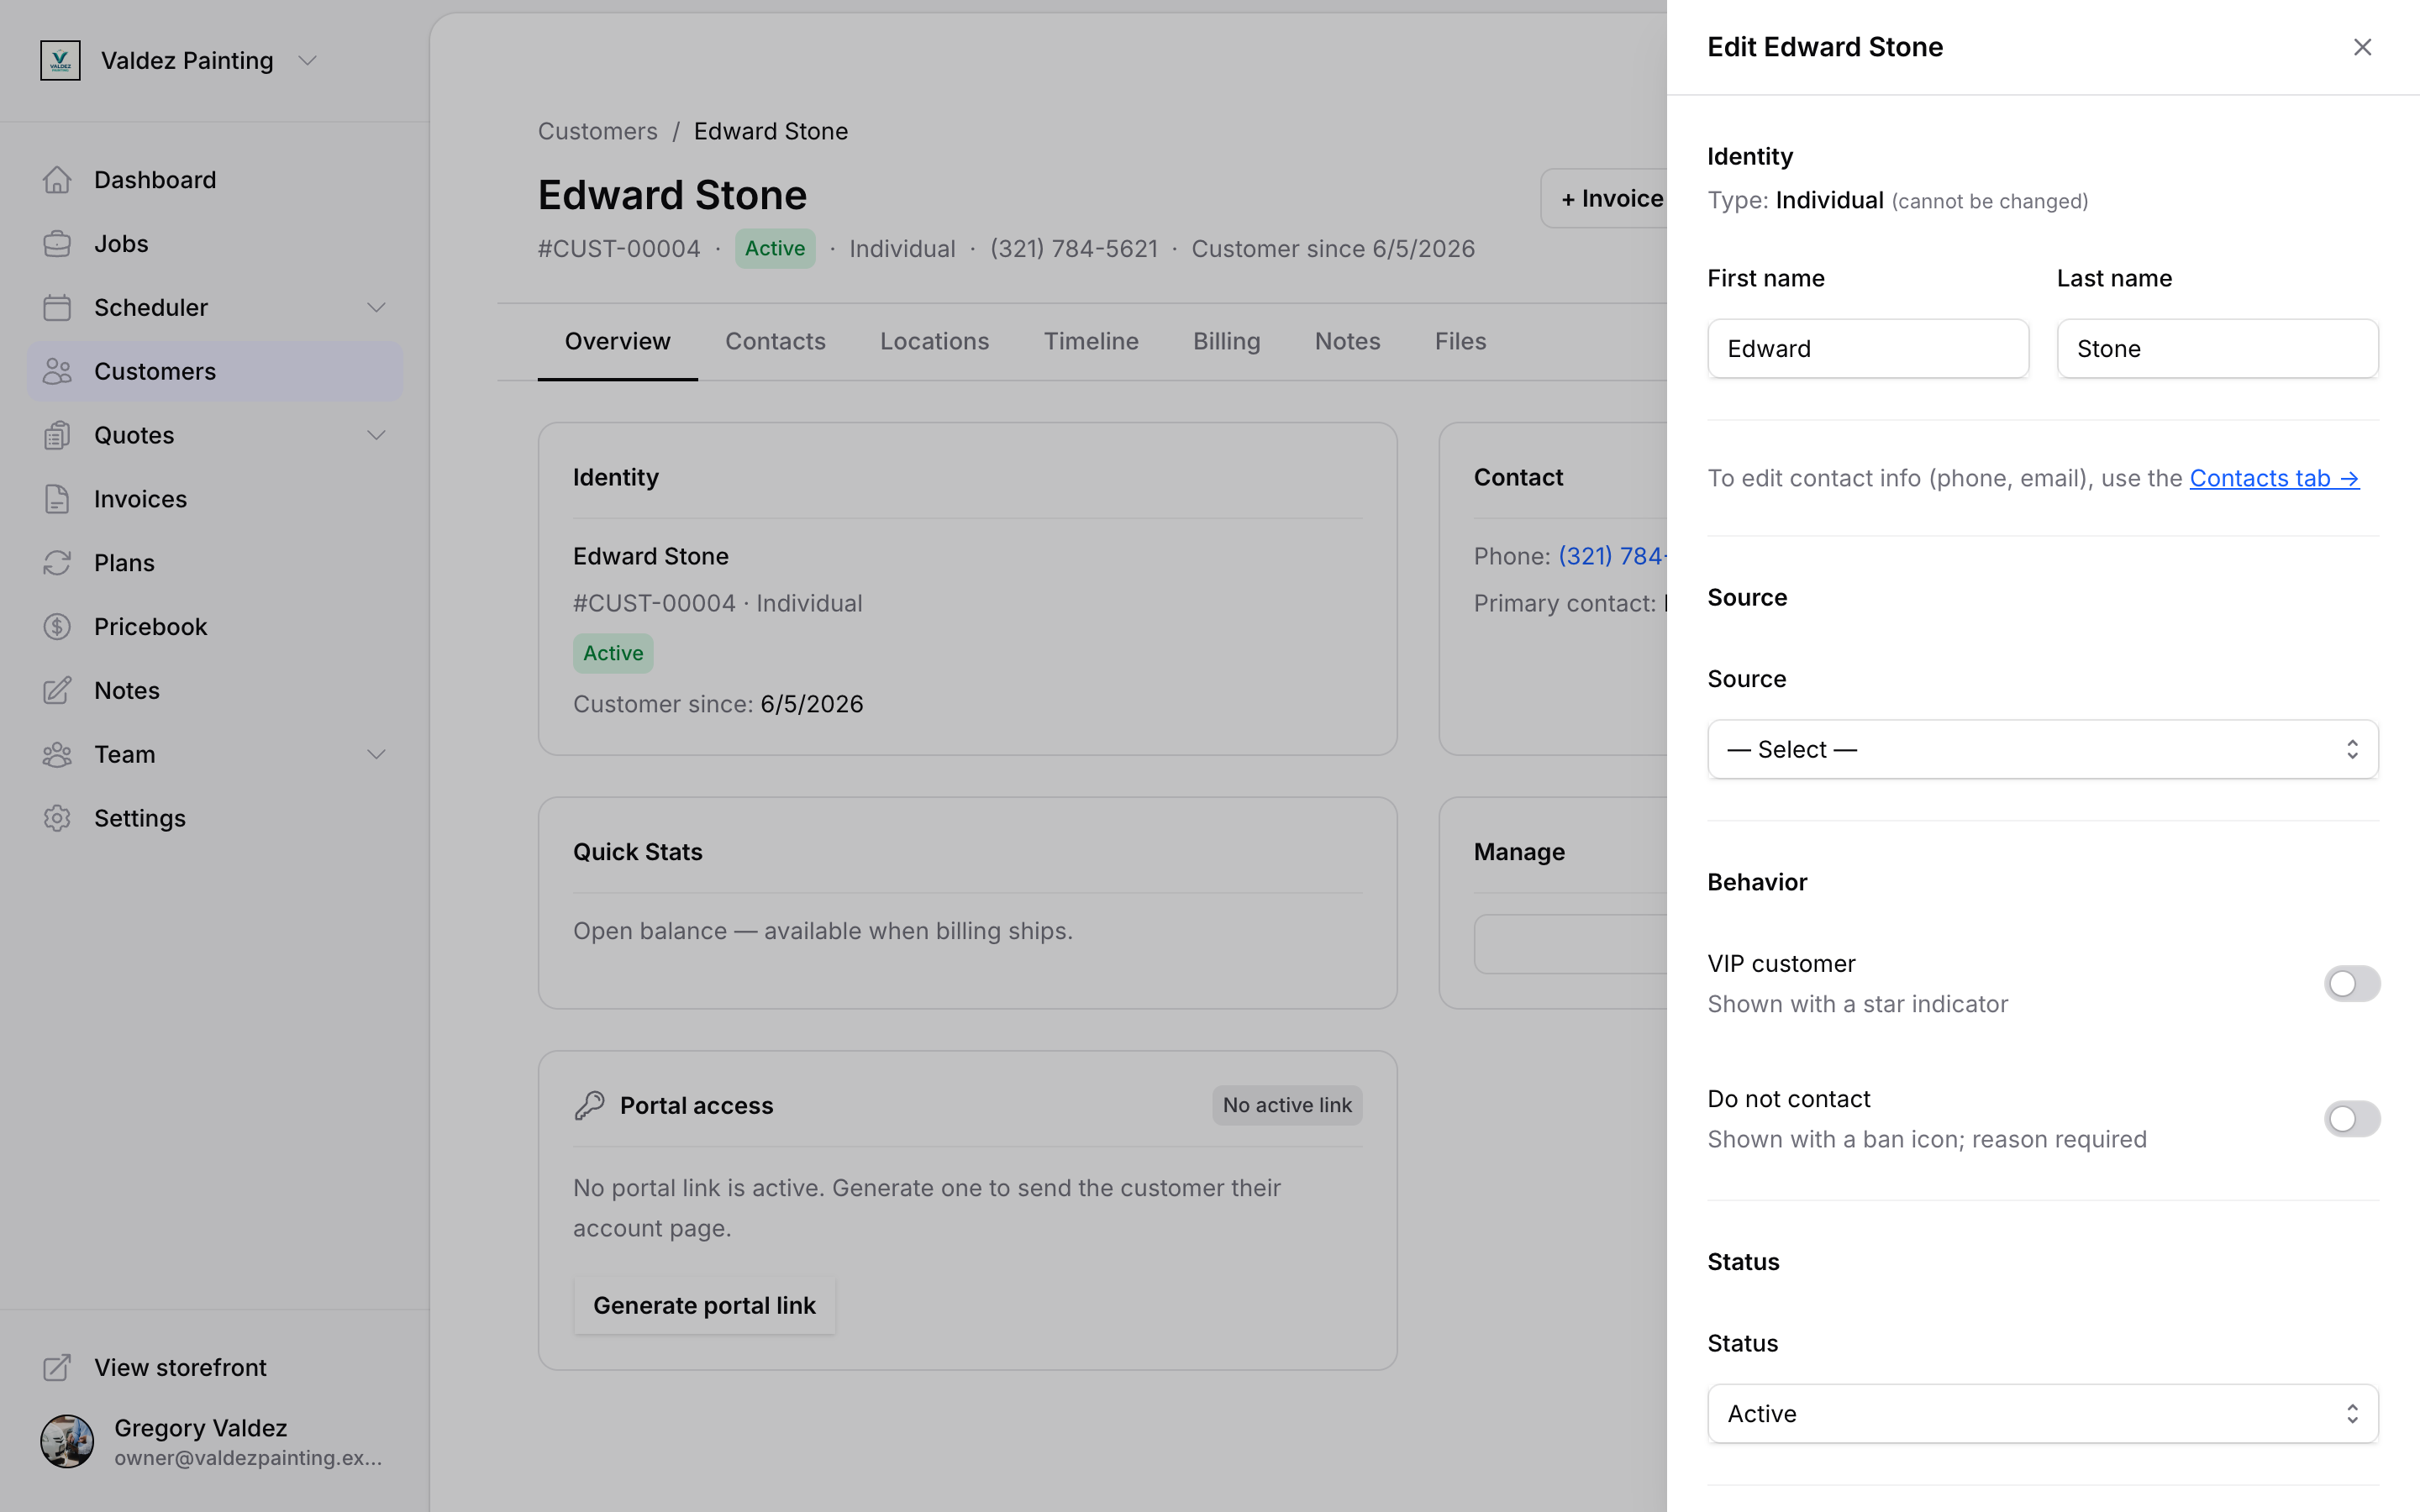Click the No active link badge
This screenshot has height=1512, width=2420.
1287,1106
